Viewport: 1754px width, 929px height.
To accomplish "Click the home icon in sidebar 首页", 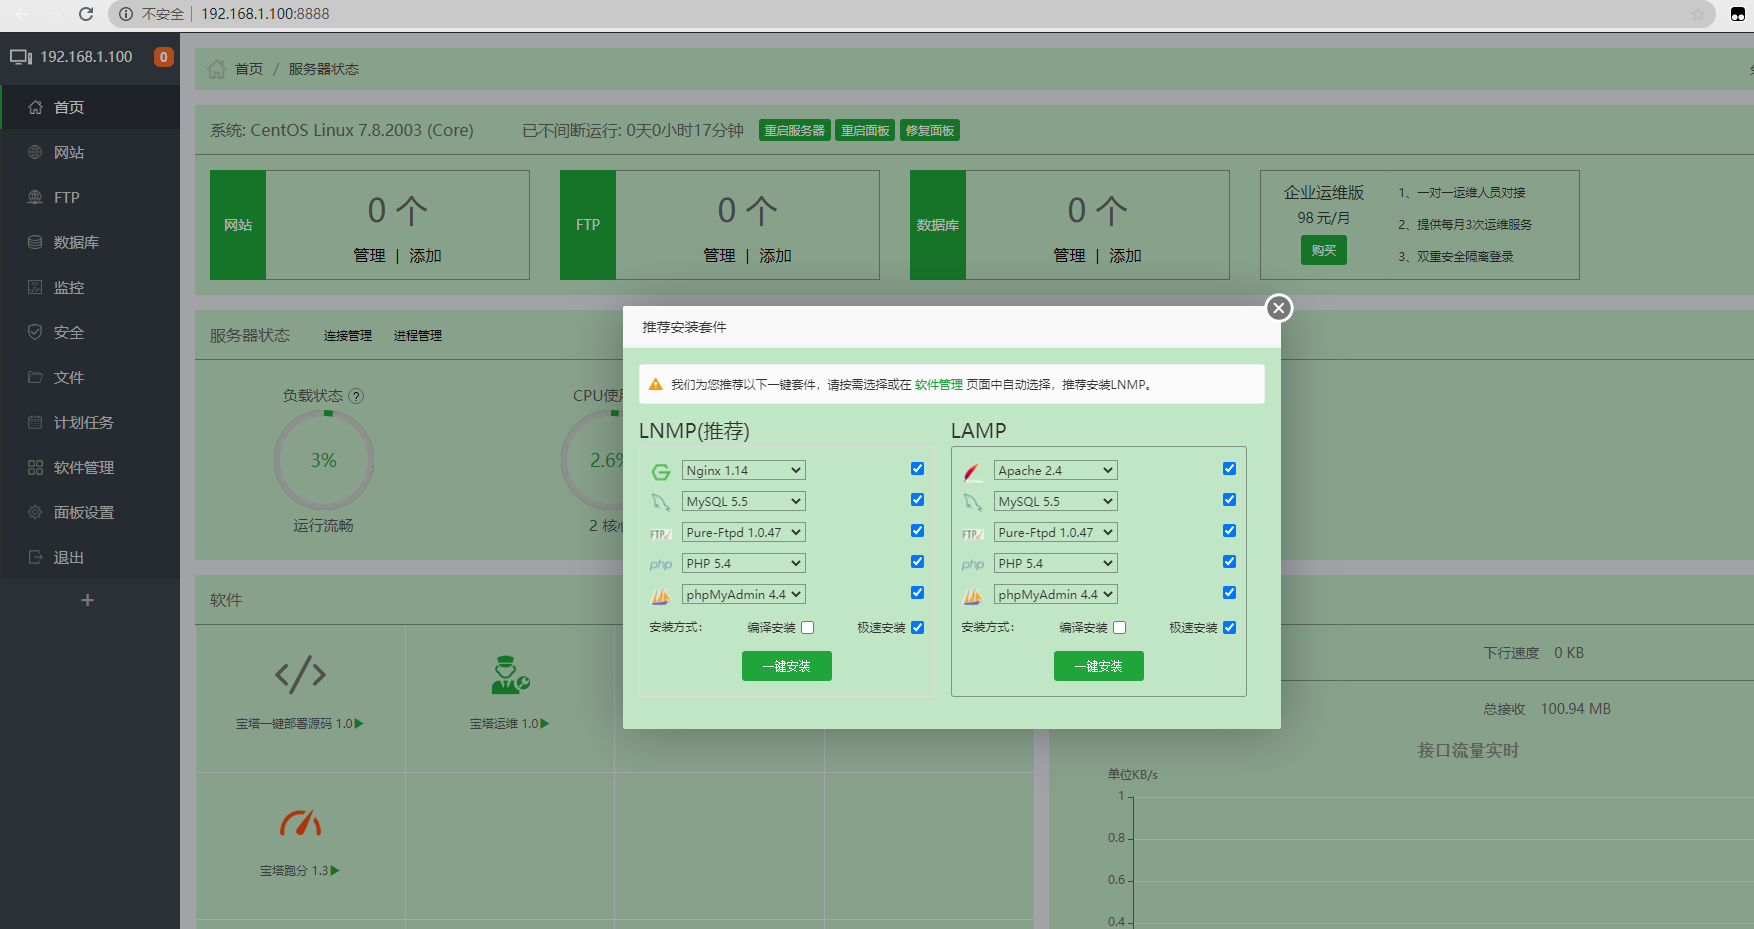I will point(35,107).
